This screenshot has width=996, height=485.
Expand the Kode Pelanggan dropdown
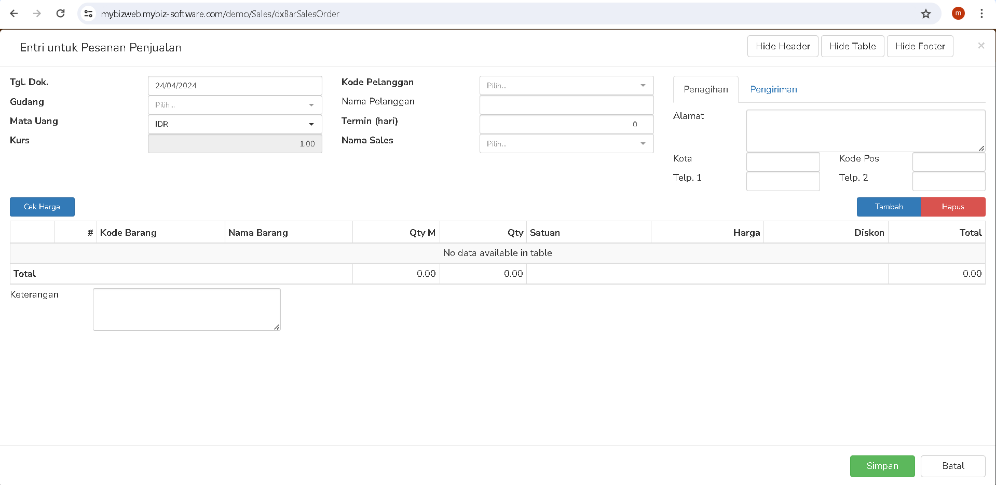point(566,85)
